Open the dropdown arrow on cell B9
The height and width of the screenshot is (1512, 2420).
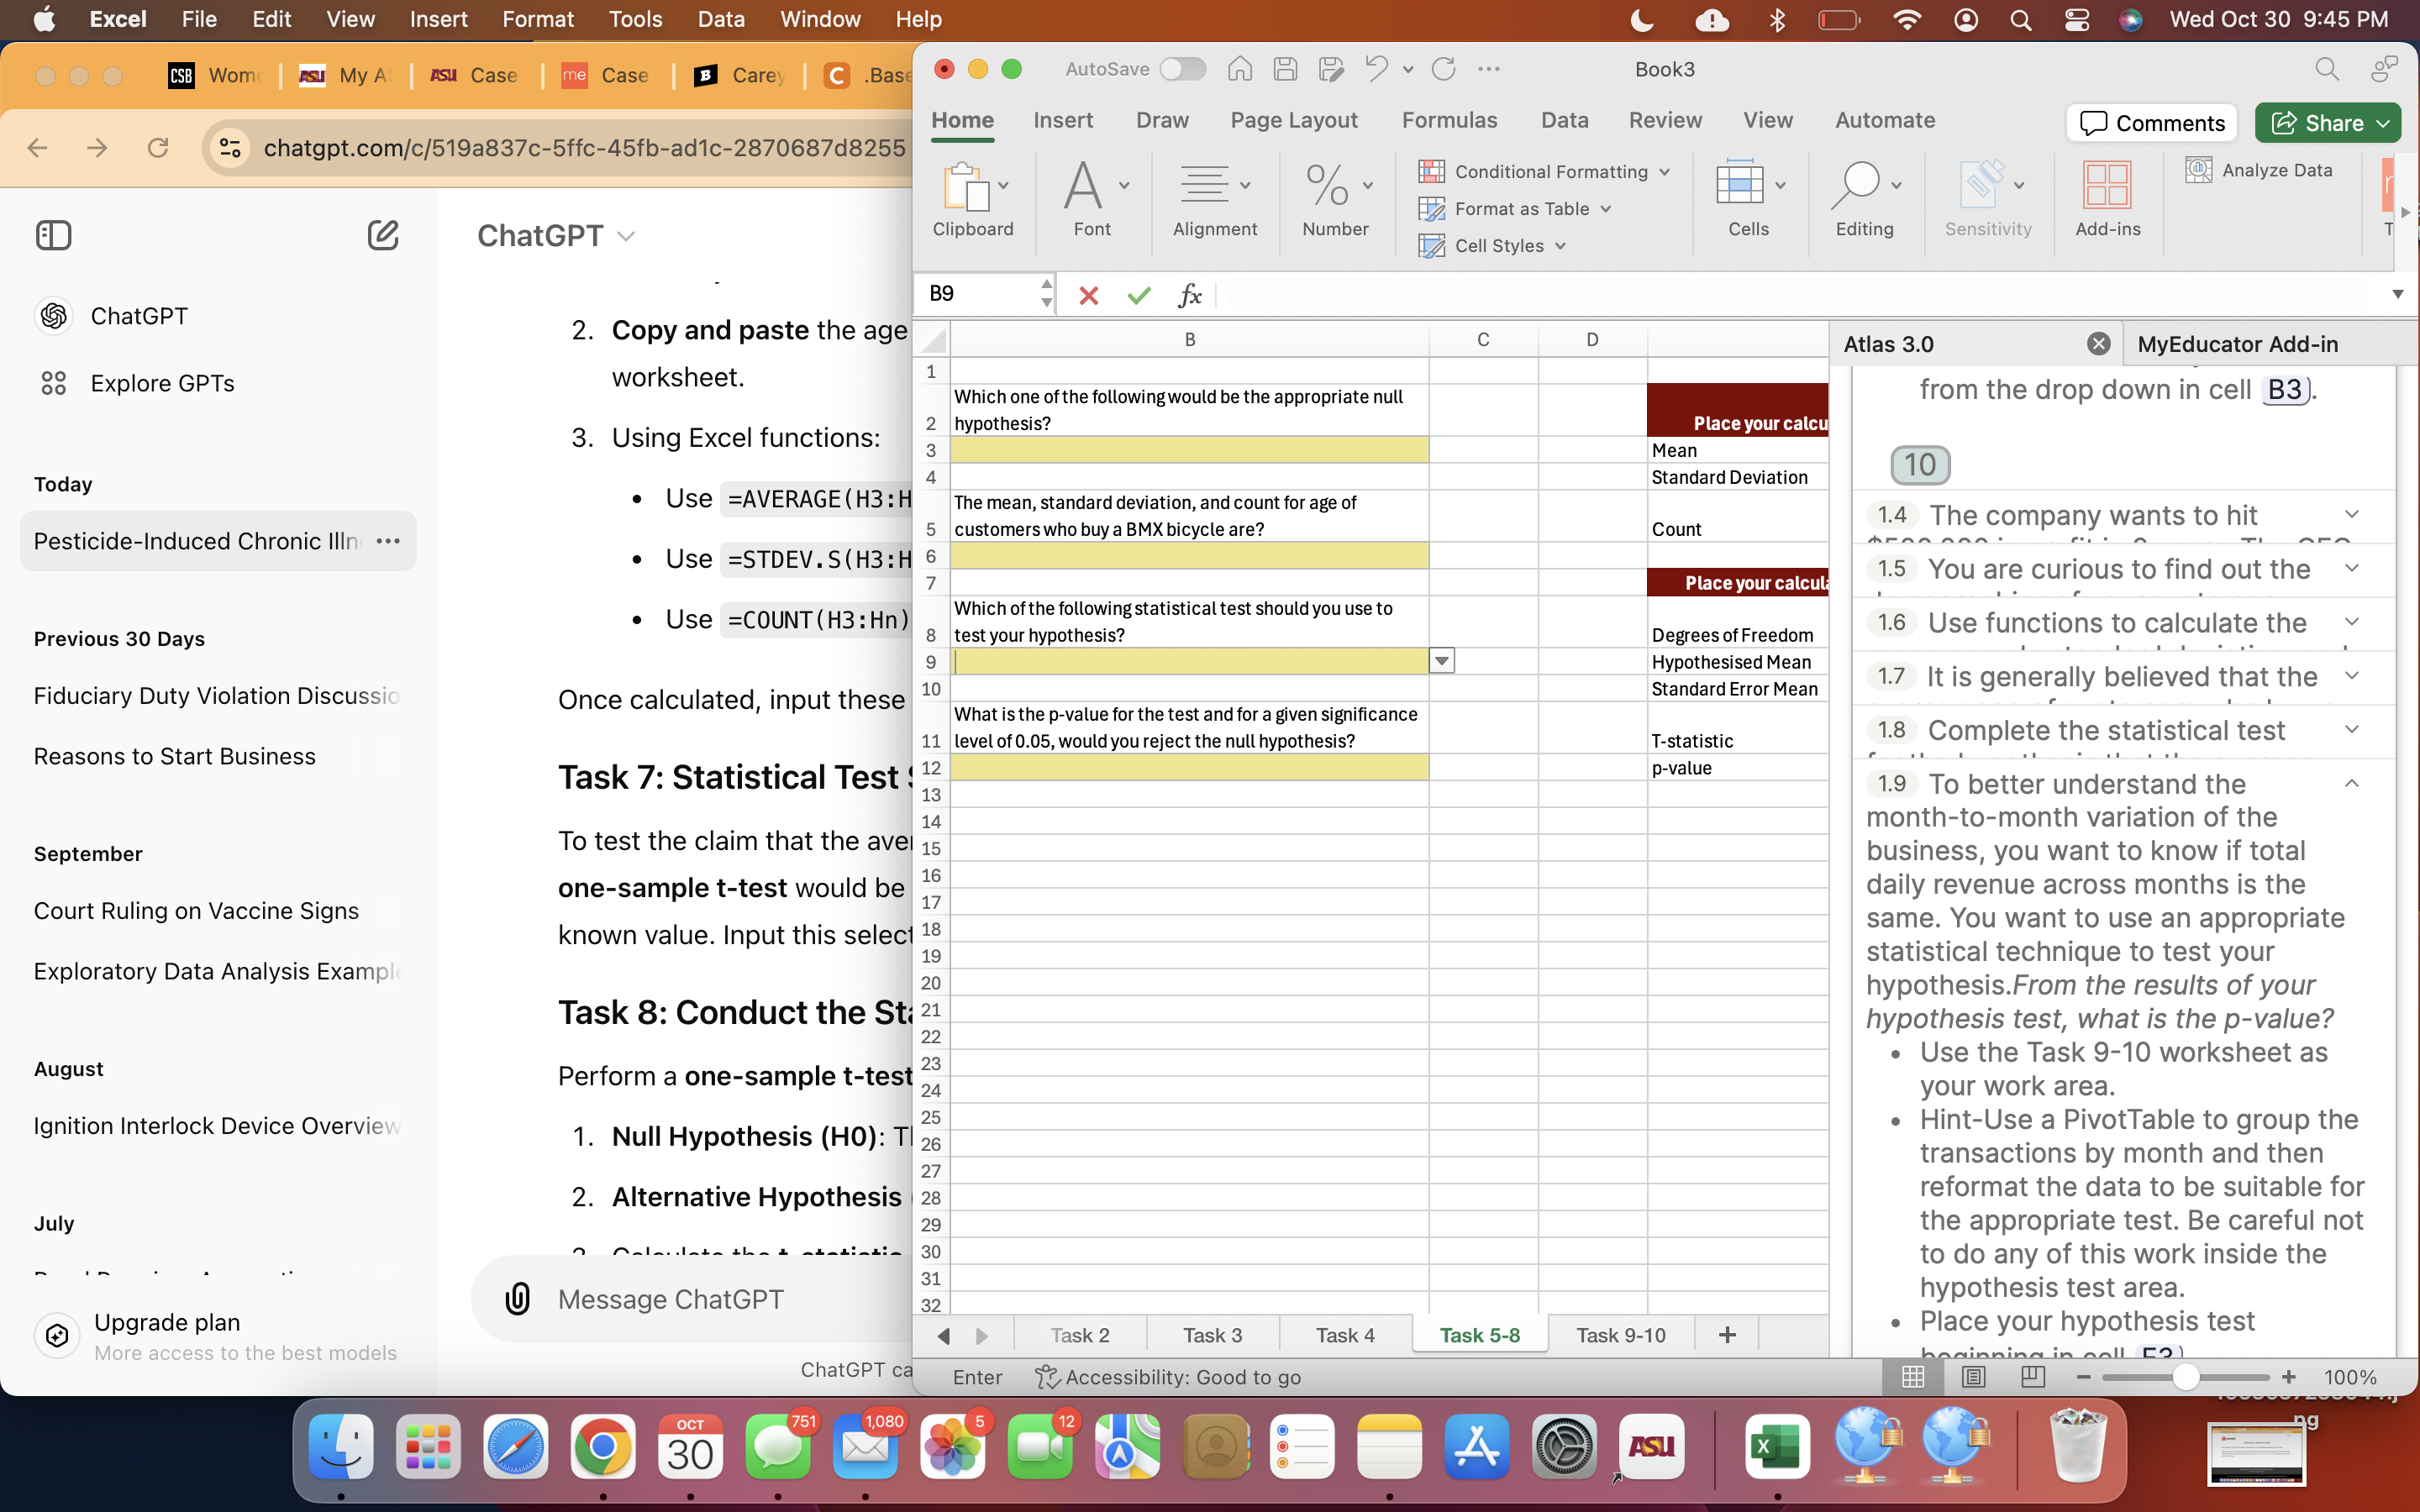click(x=1441, y=661)
